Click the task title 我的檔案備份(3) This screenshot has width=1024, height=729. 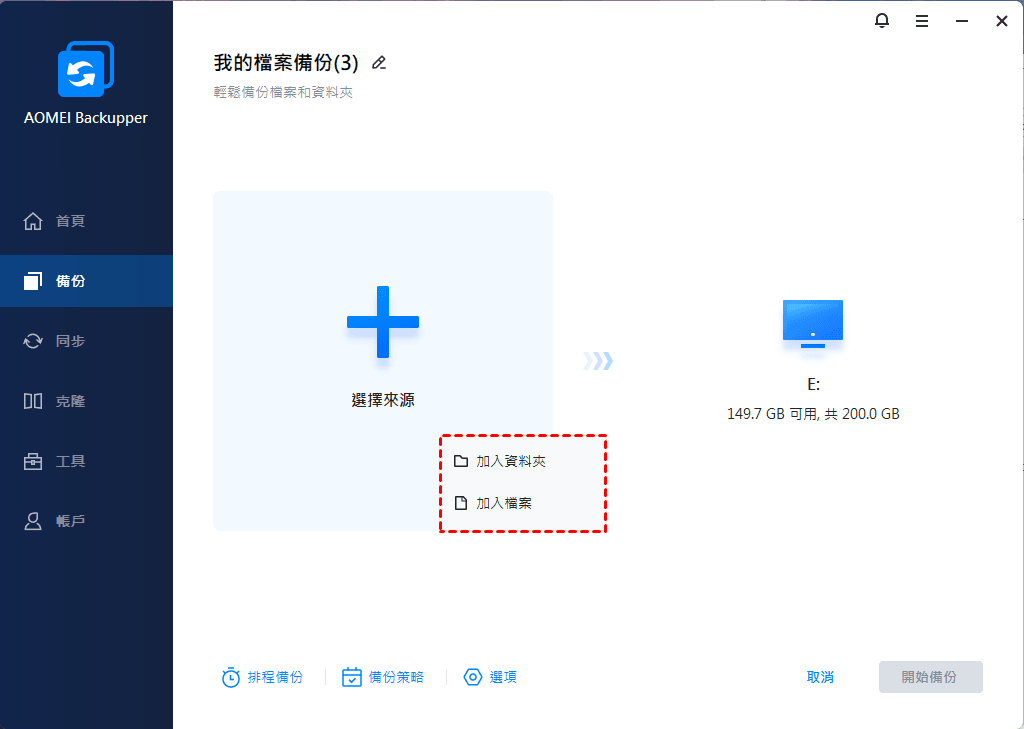tap(286, 63)
